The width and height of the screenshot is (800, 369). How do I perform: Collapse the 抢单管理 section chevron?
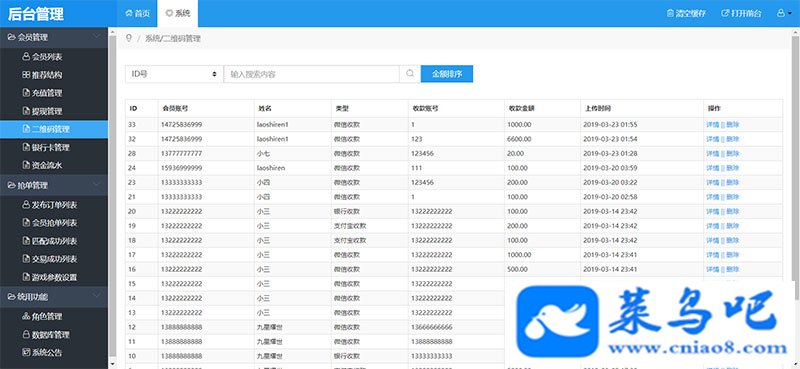pos(97,185)
